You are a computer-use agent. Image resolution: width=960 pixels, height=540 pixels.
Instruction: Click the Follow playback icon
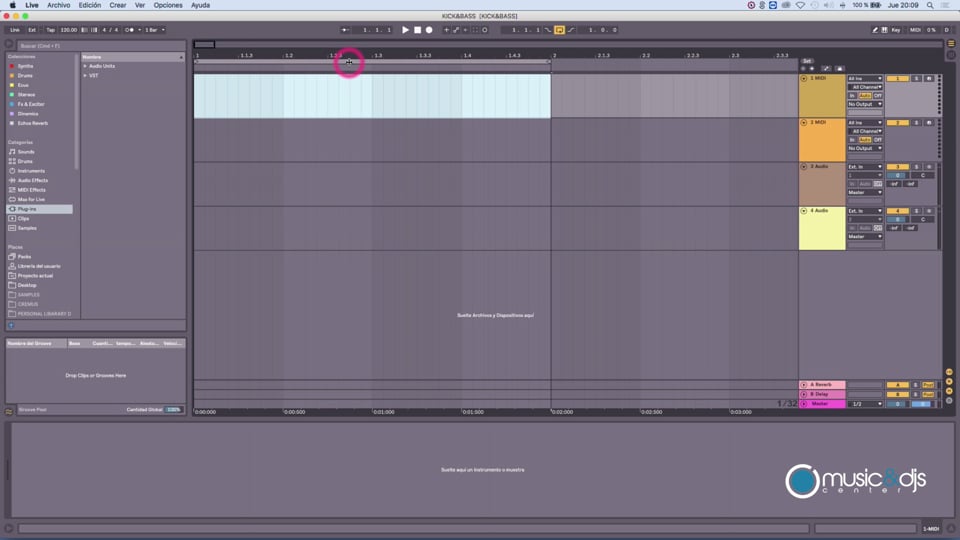coord(345,29)
